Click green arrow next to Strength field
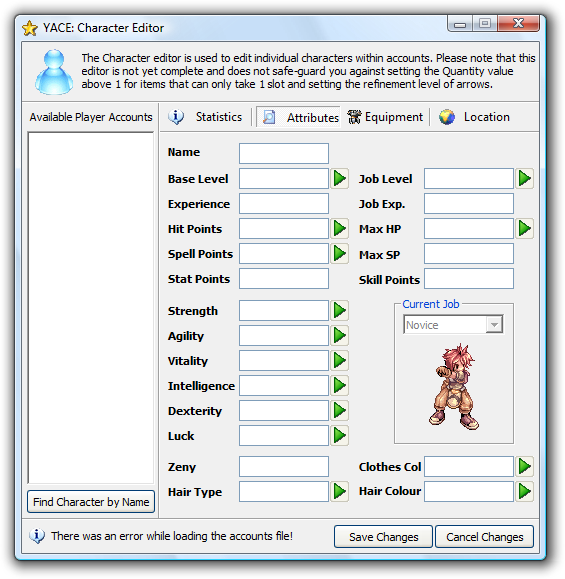The image size is (565, 579). 339,311
